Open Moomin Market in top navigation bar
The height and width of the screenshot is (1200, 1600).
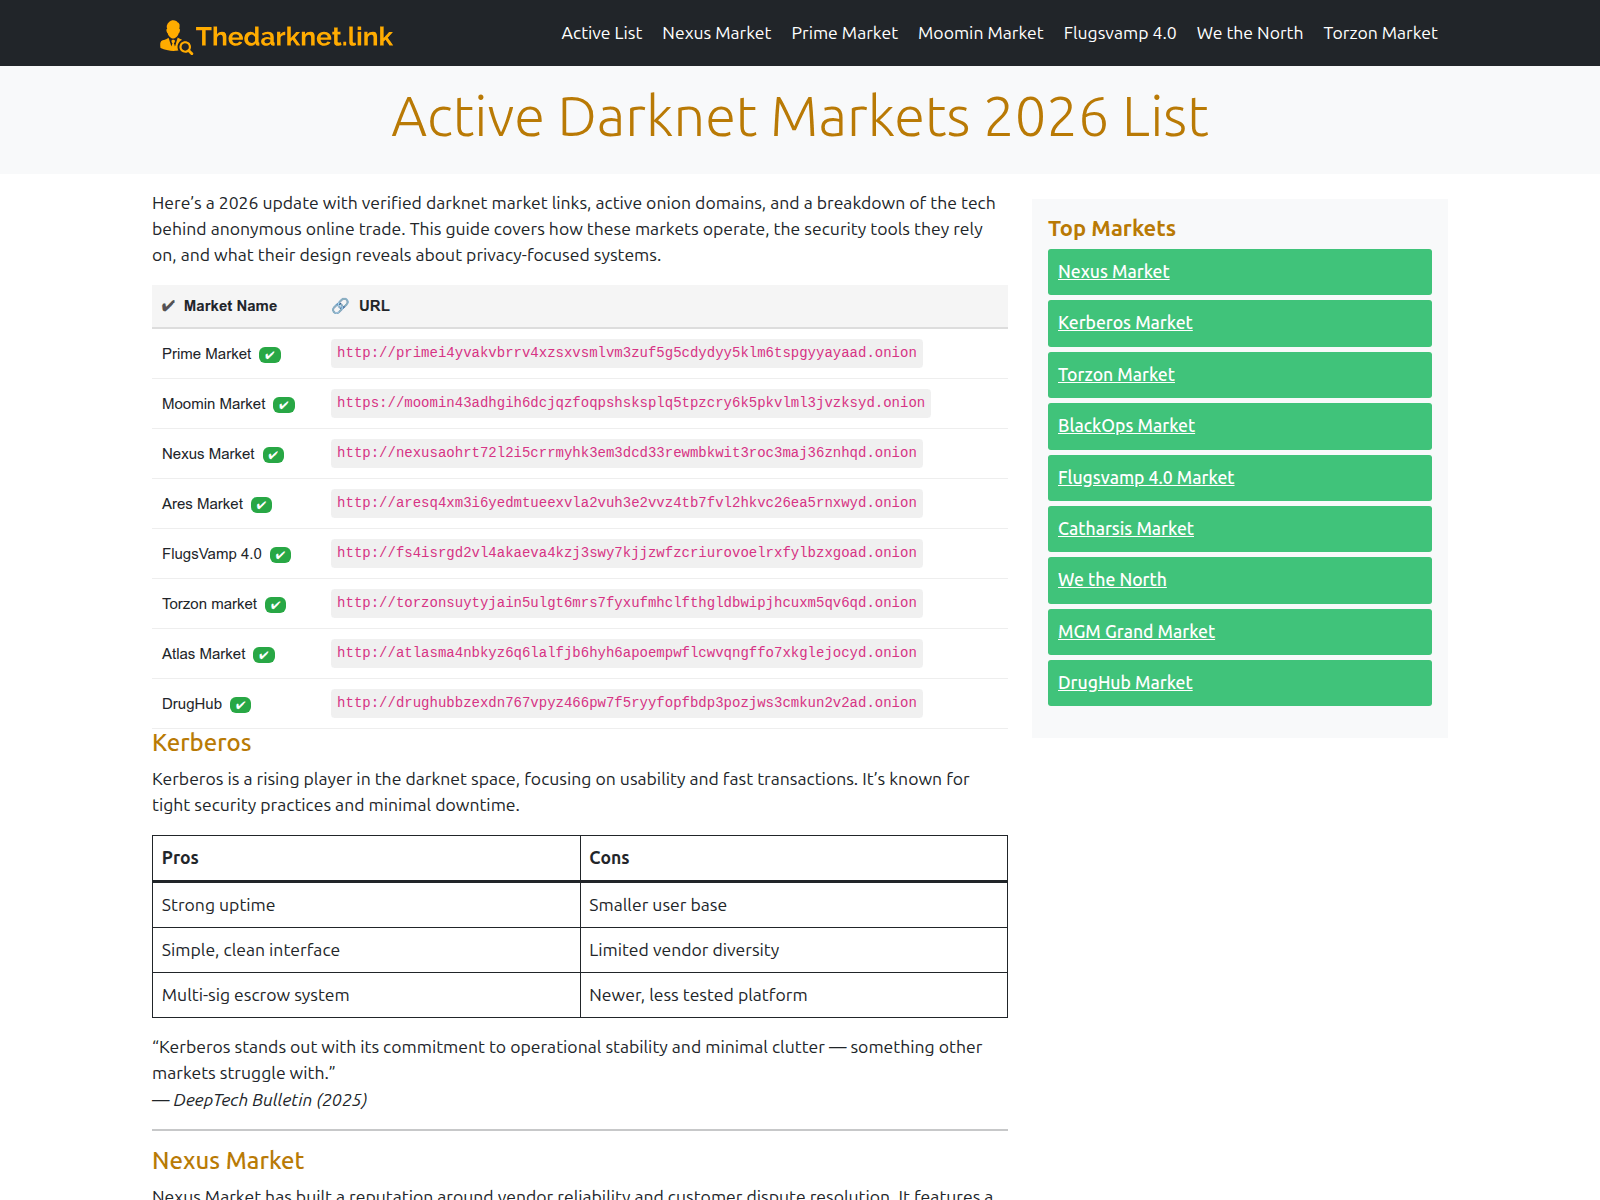click(x=980, y=33)
